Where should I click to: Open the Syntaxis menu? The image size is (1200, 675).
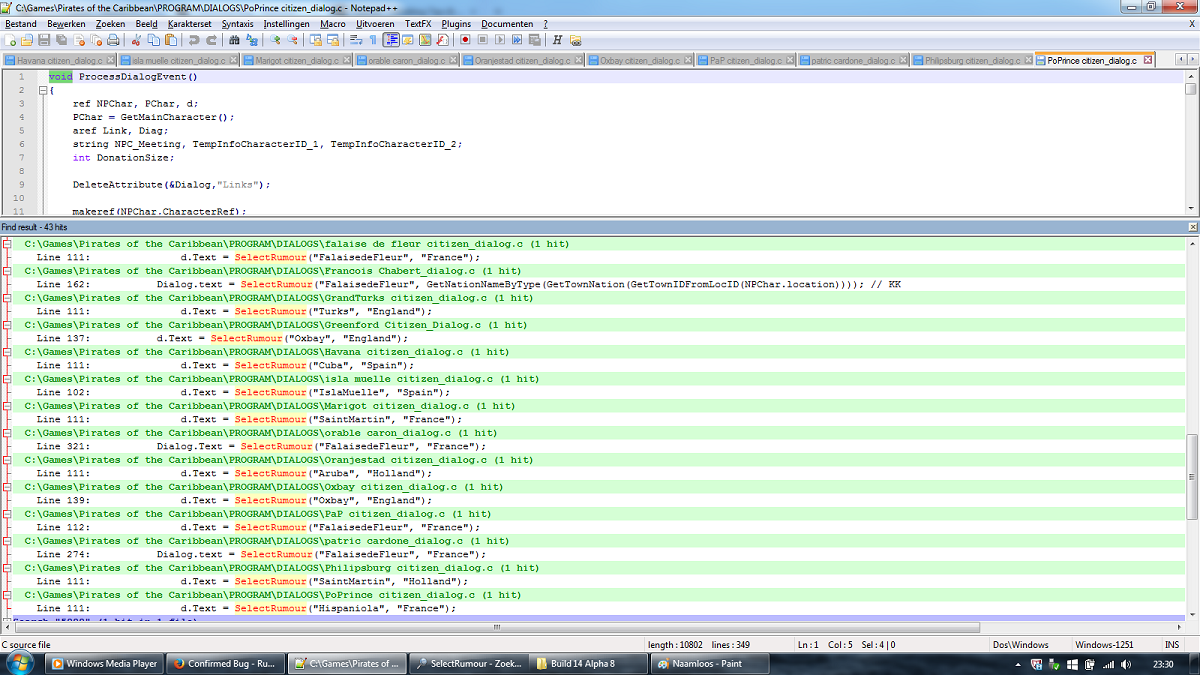click(x=237, y=23)
